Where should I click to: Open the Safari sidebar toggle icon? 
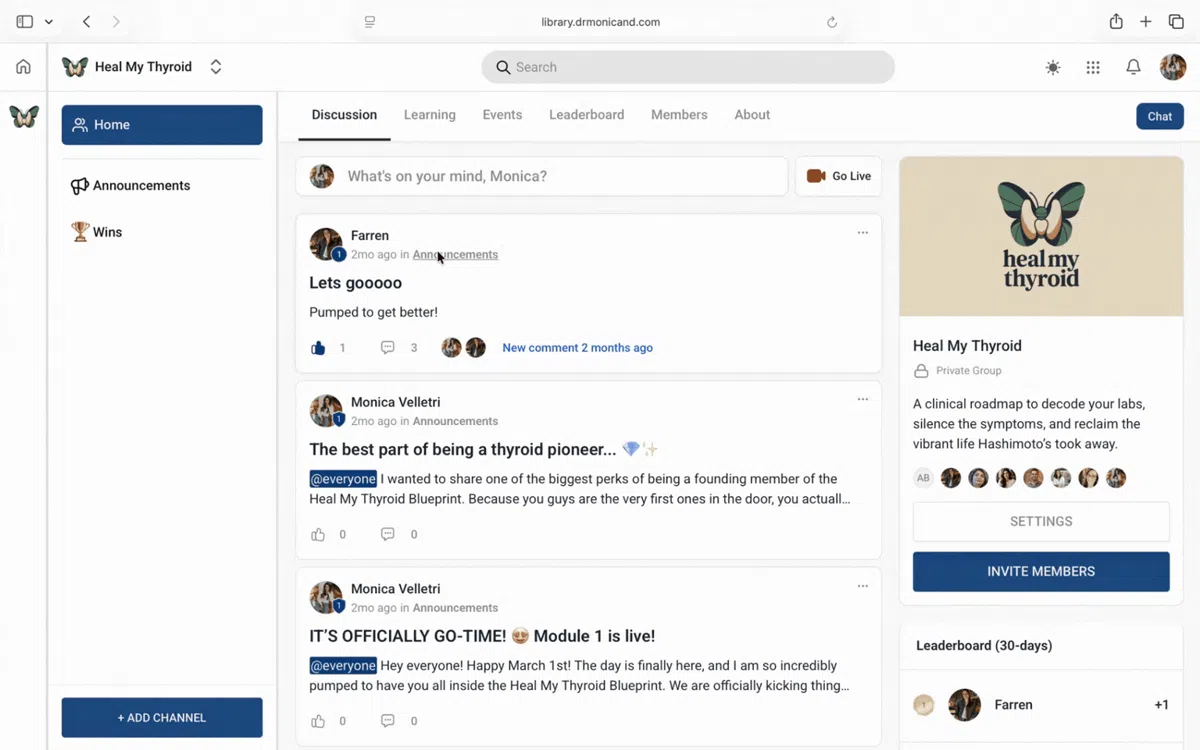click(25, 22)
